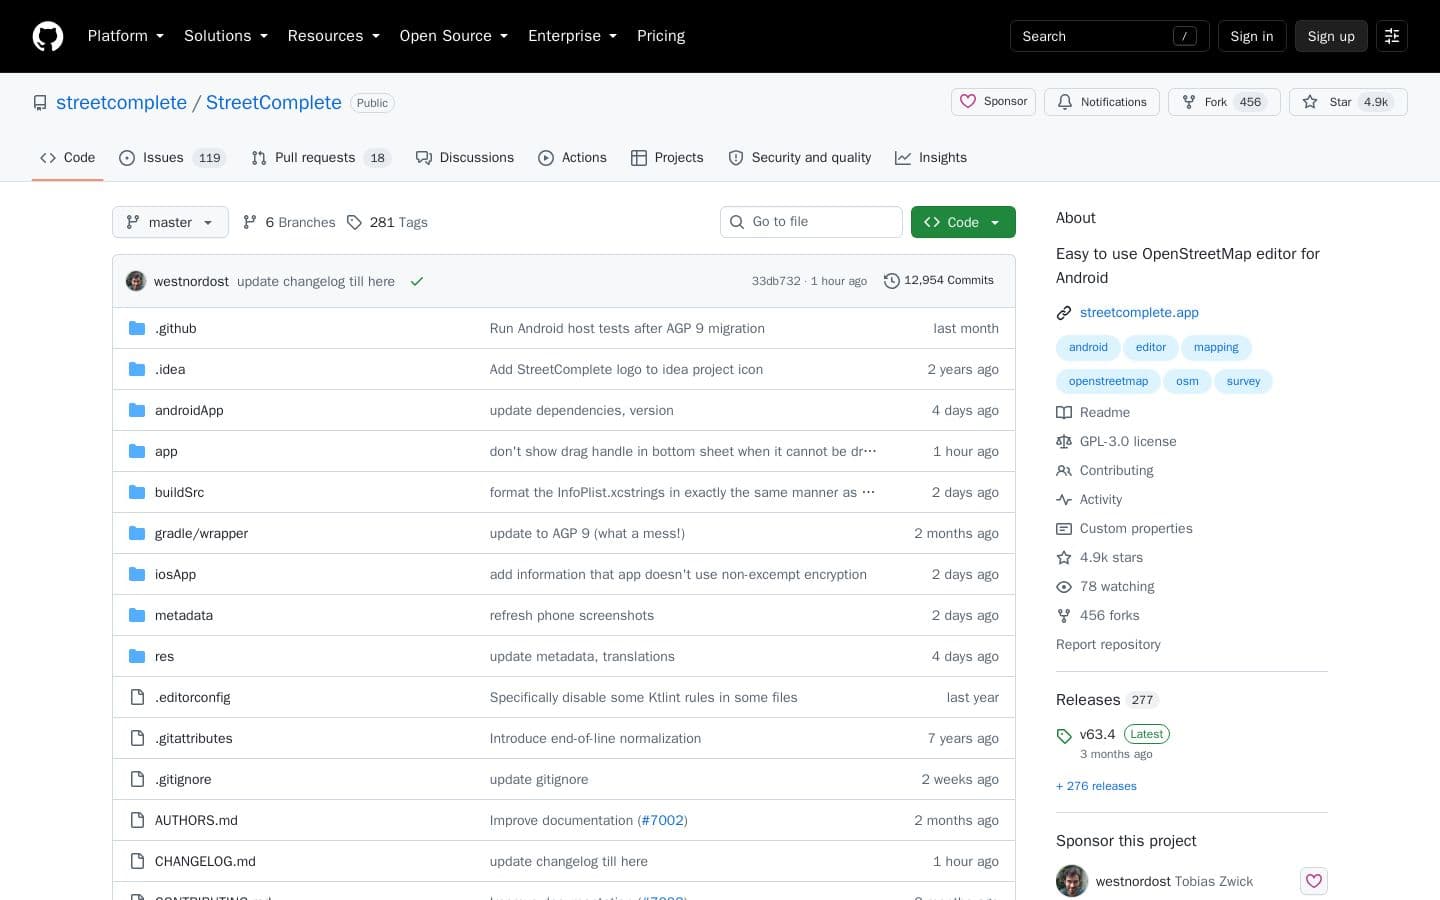Open the Insights tab

click(931, 158)
